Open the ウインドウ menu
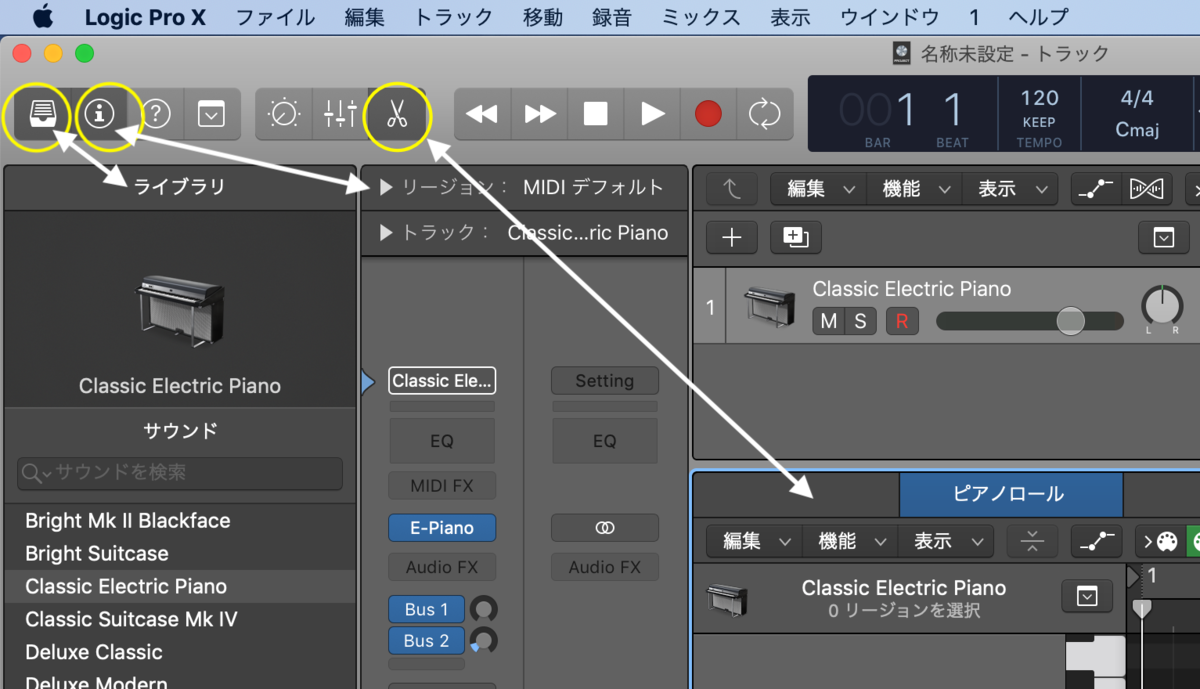This screenshot has height=689, width=1200. (x=889, y=17)
